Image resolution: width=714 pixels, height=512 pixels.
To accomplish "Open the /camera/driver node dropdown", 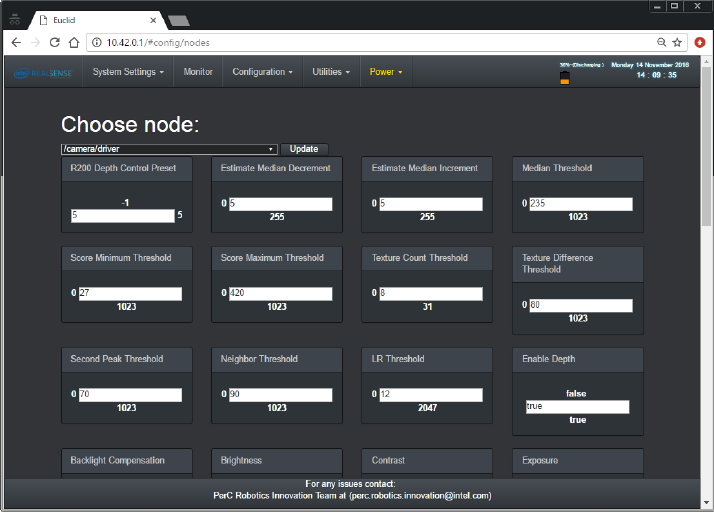I will coord(169,149).
